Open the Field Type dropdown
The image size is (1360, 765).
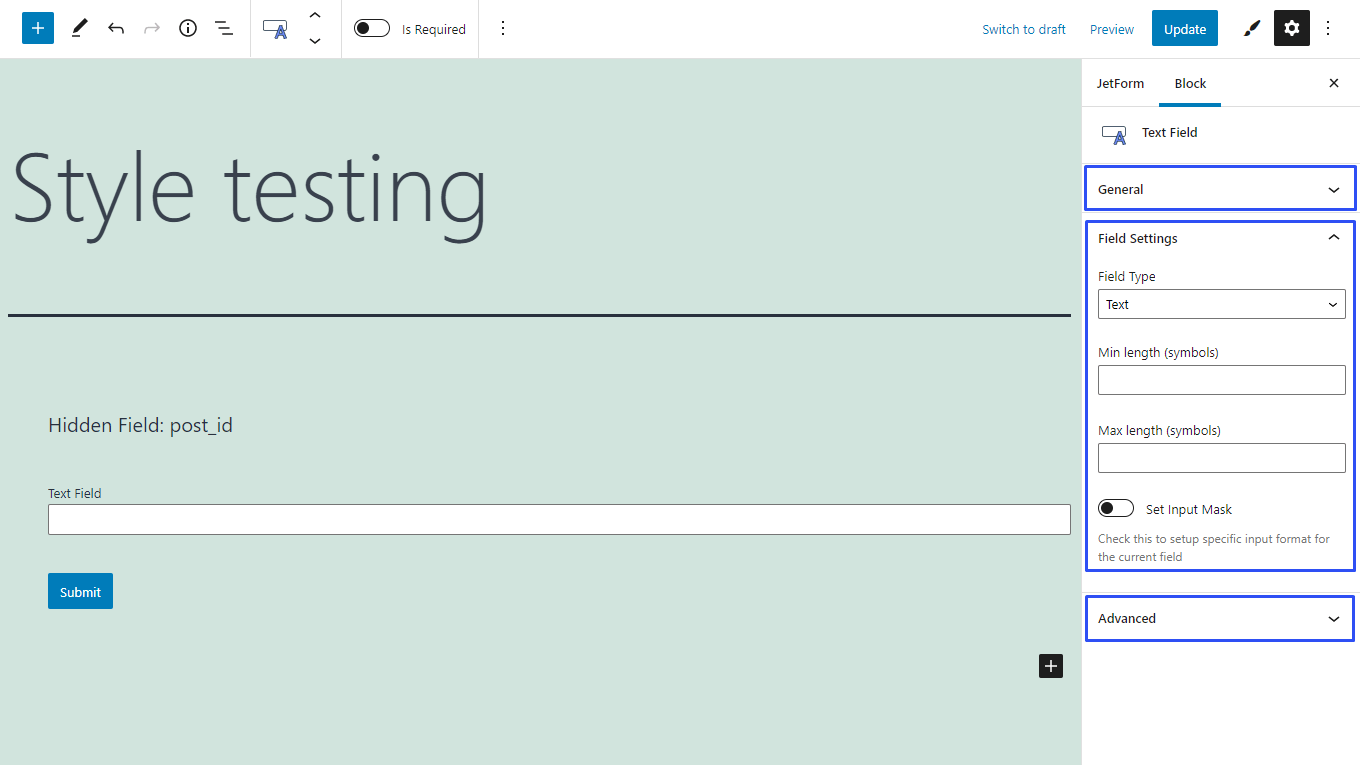pyautogui.click(x=1221, y=304)
